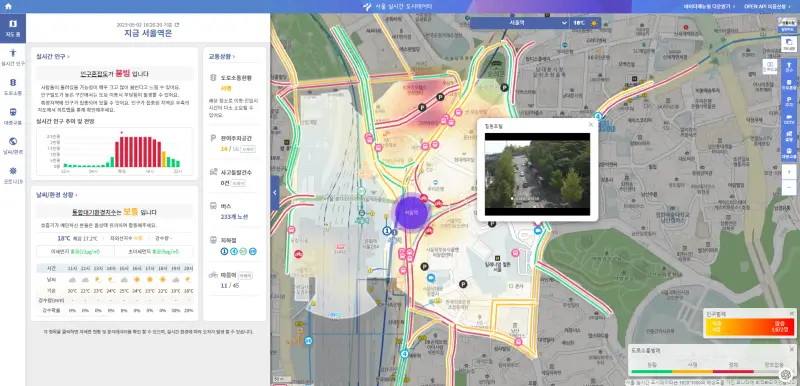
Task: Expand the 교통상황 section heading
Action: tap(222, 57)
